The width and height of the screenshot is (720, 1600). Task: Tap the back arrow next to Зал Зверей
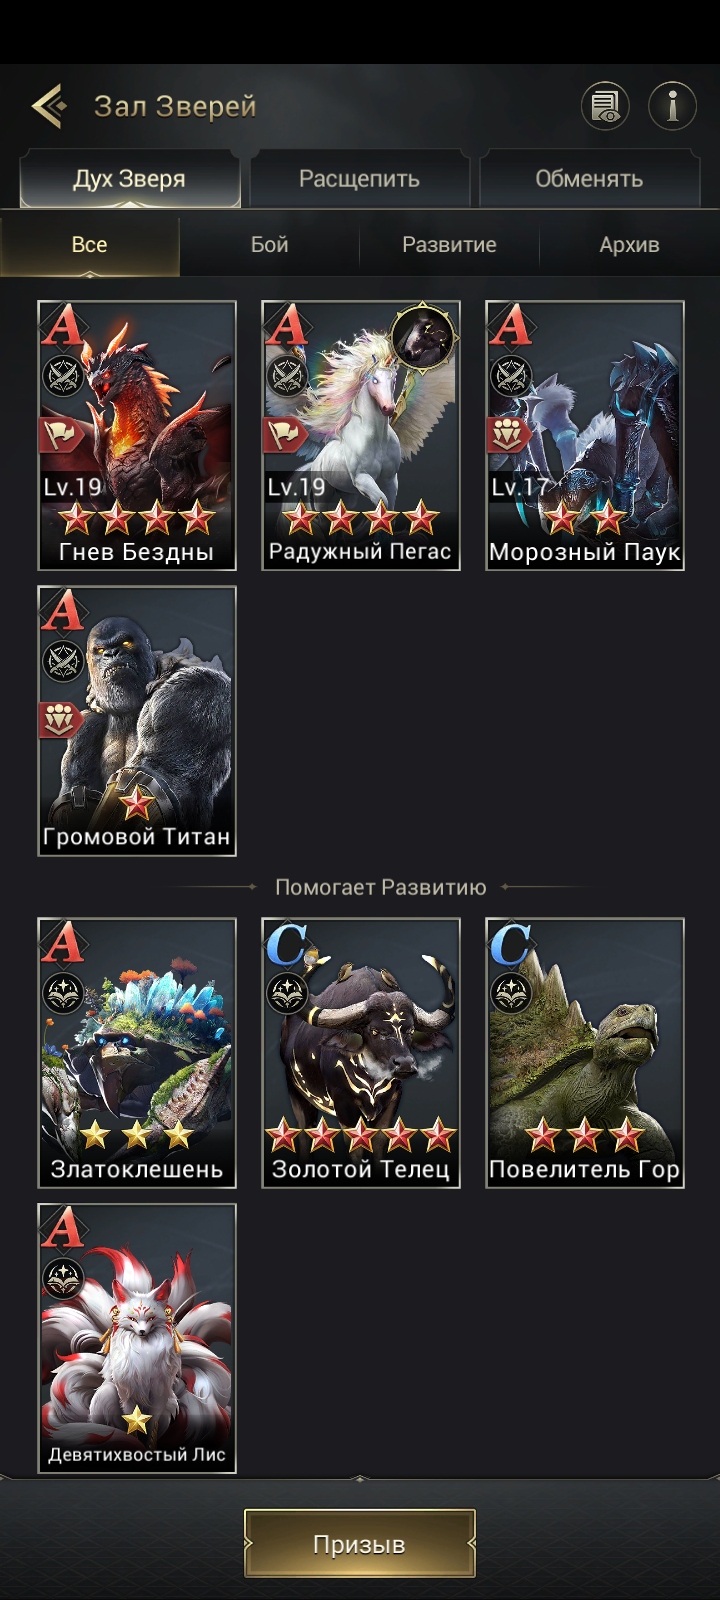[49, 105]
